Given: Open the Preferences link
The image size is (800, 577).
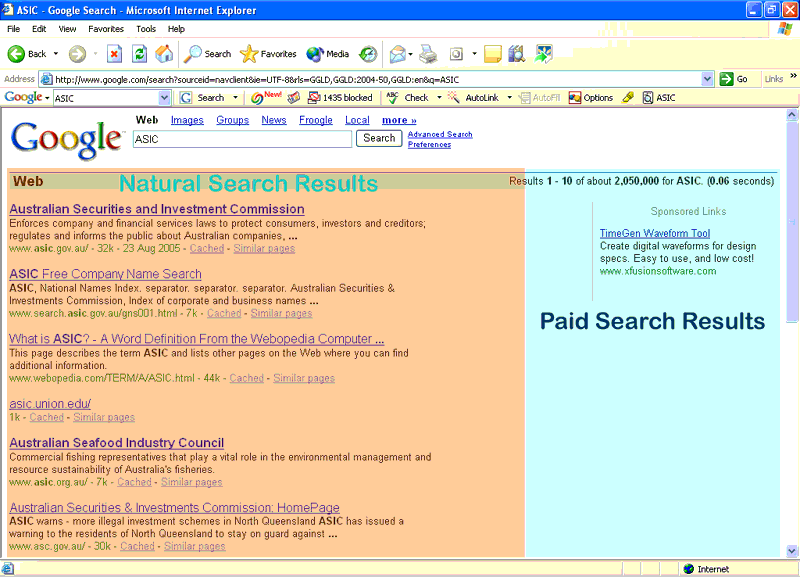Looking at the screenshot, I should pyautogui.click(x=429, y=144).
